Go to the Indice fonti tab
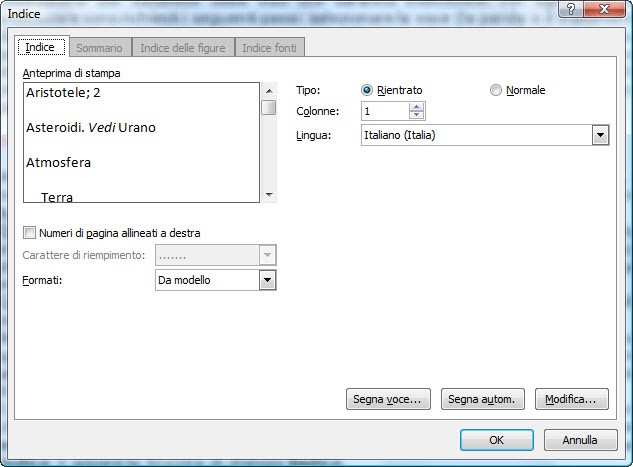 [272, 48]
